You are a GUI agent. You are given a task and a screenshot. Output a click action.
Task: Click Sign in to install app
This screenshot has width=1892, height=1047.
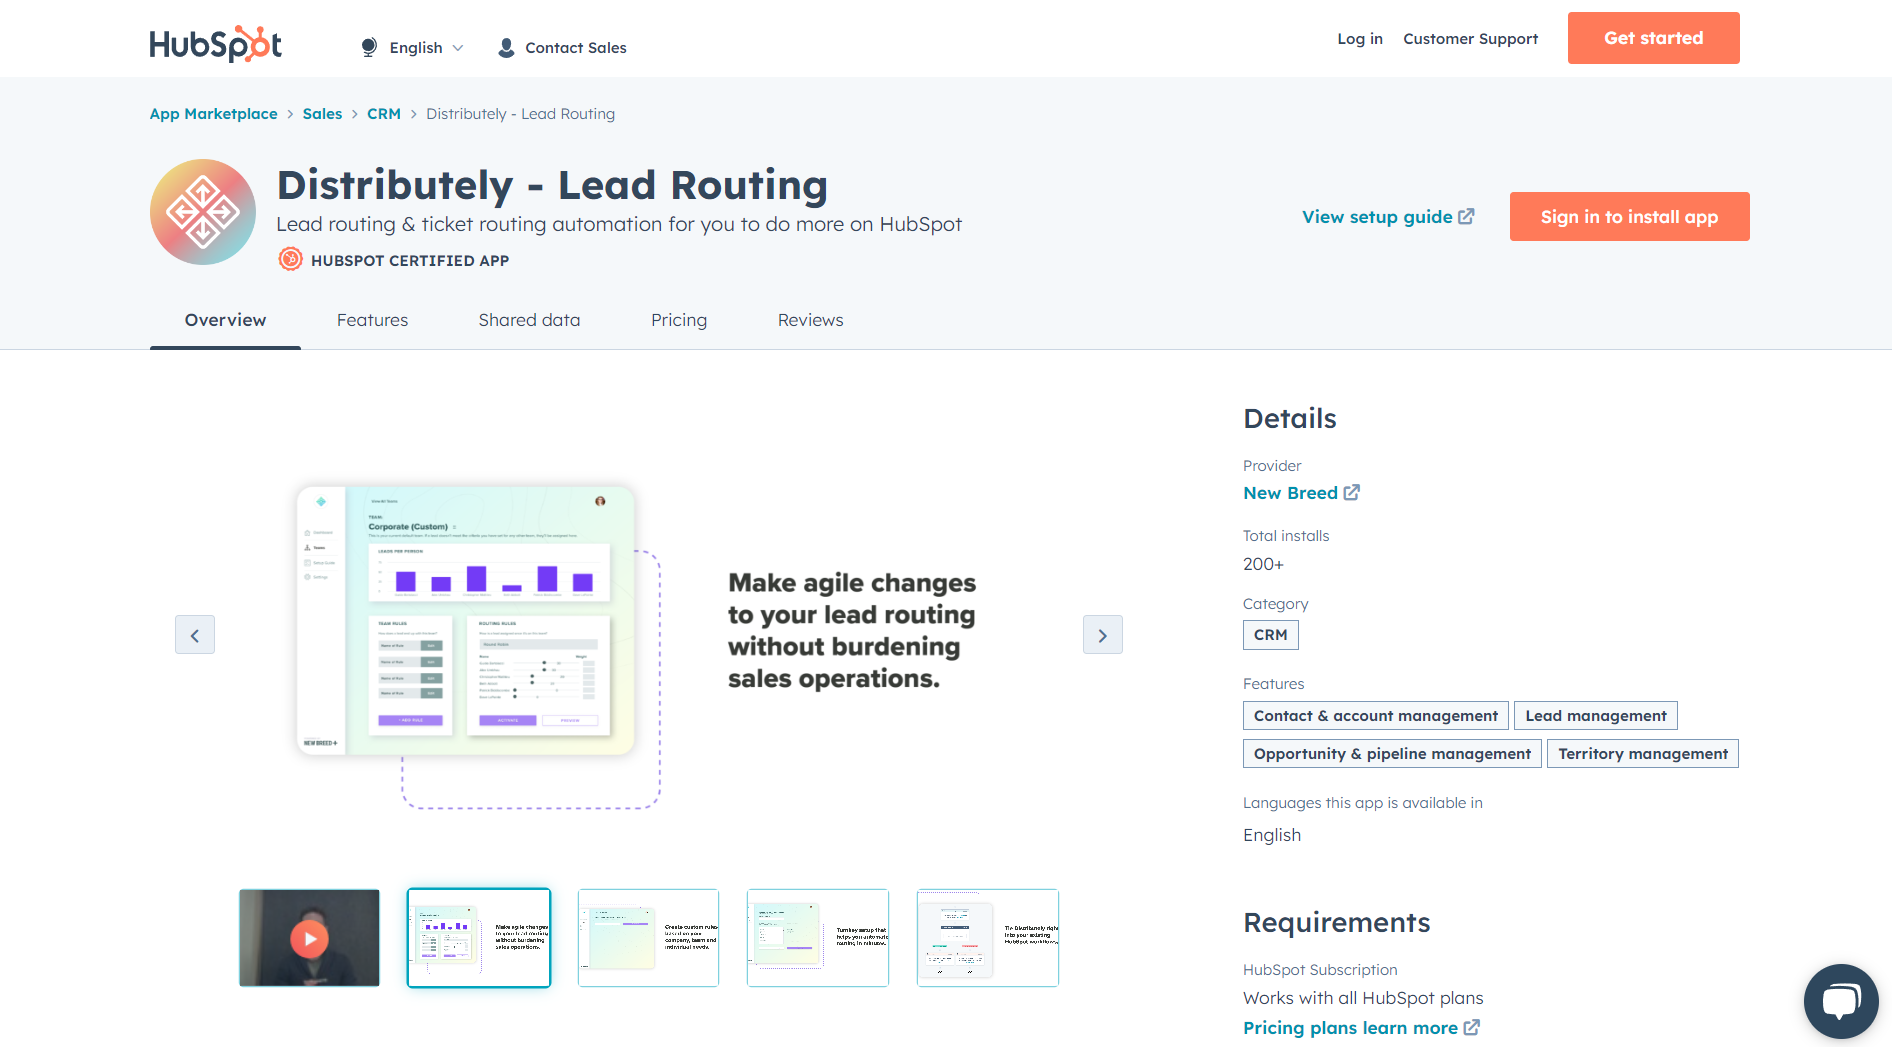coord(1629,216)
